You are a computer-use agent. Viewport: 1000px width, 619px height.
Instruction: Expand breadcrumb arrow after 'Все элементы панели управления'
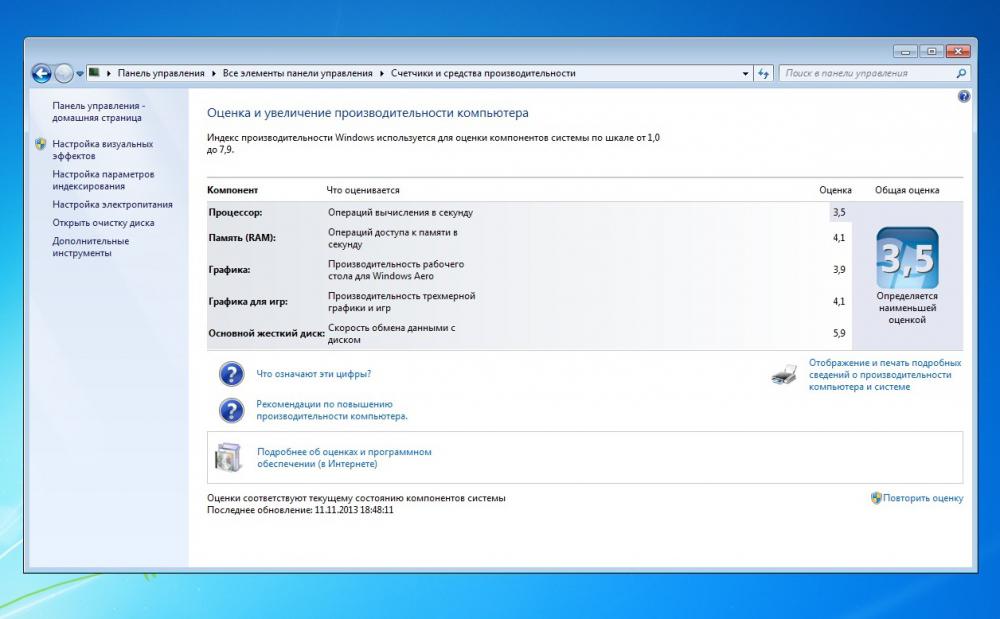click(x=381, y=73)
